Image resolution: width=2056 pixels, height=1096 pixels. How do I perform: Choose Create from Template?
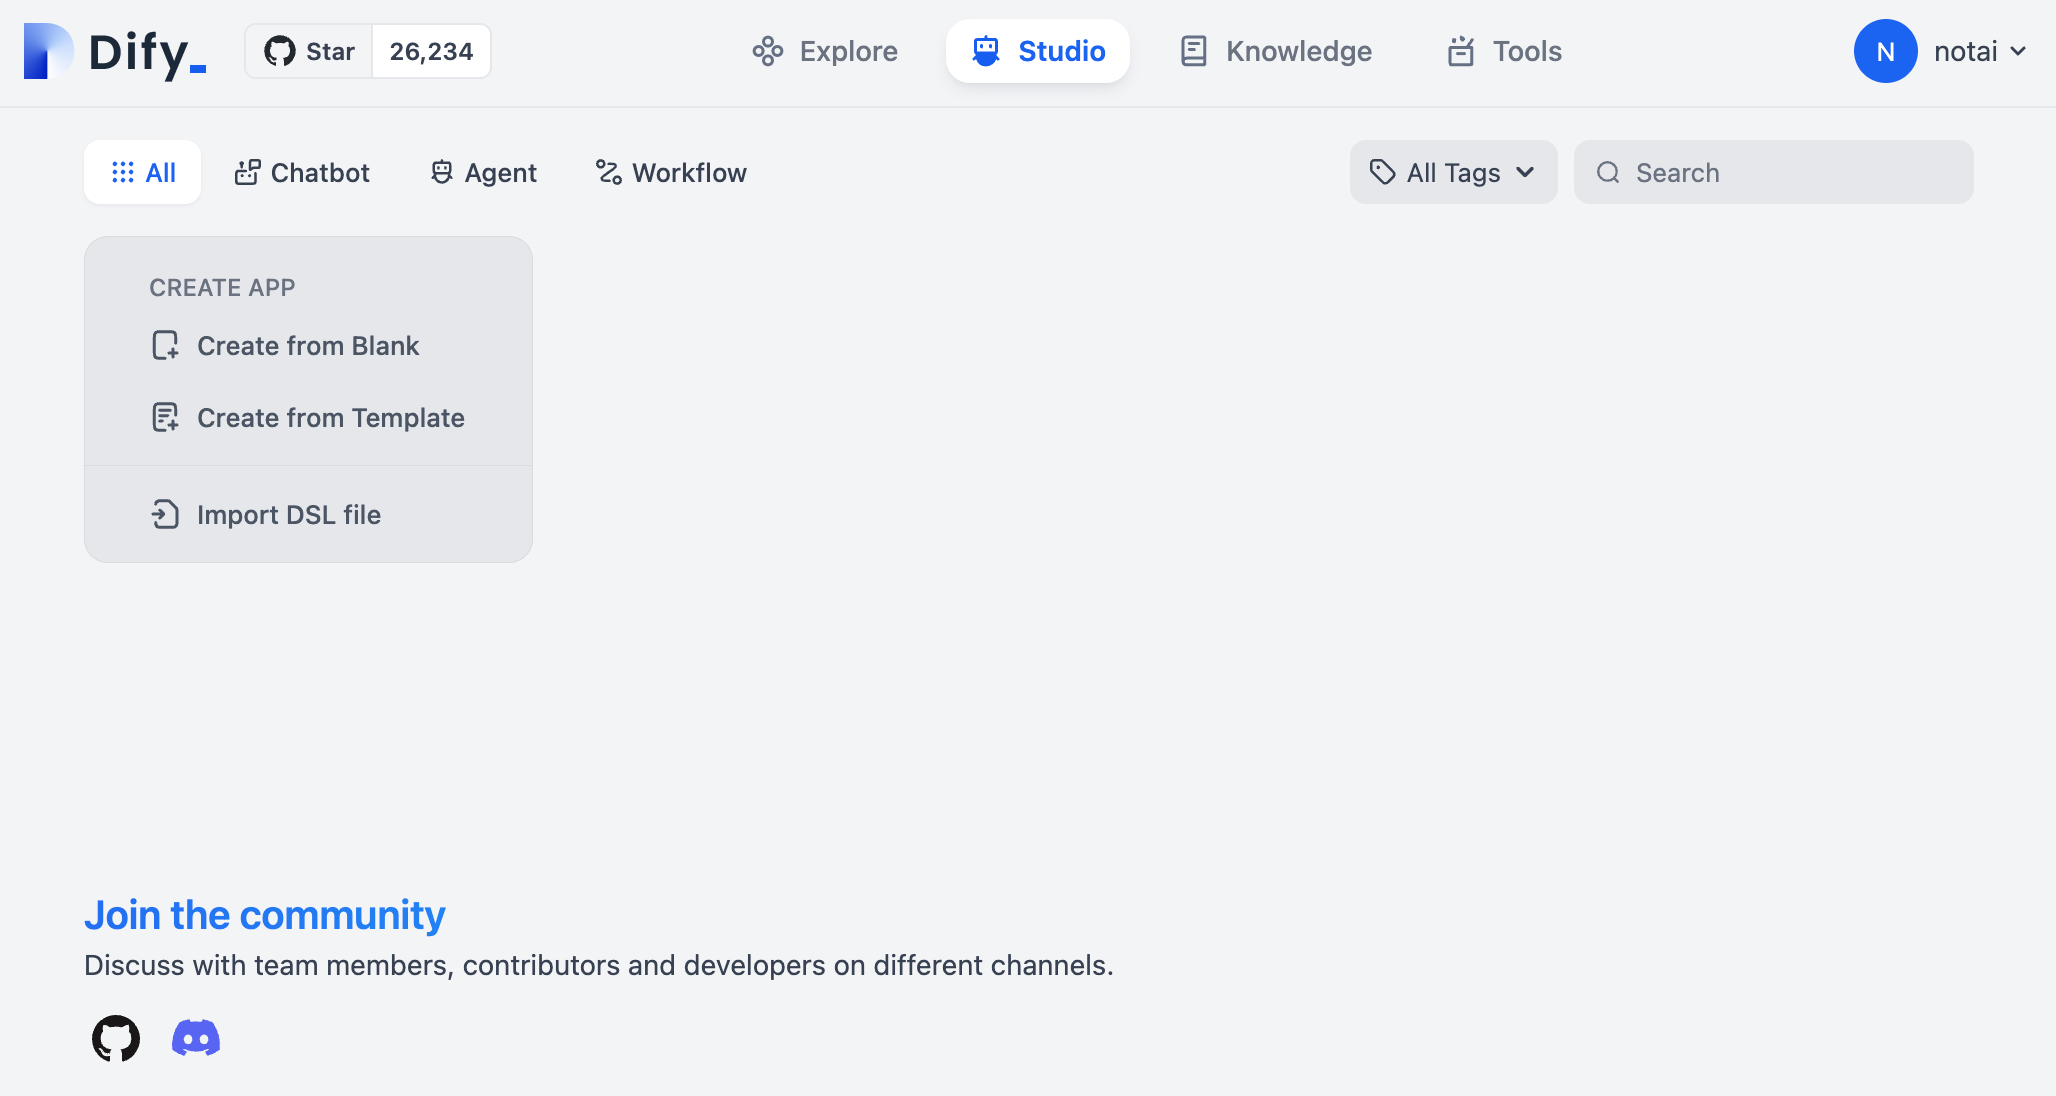click(x=330, y=417)
